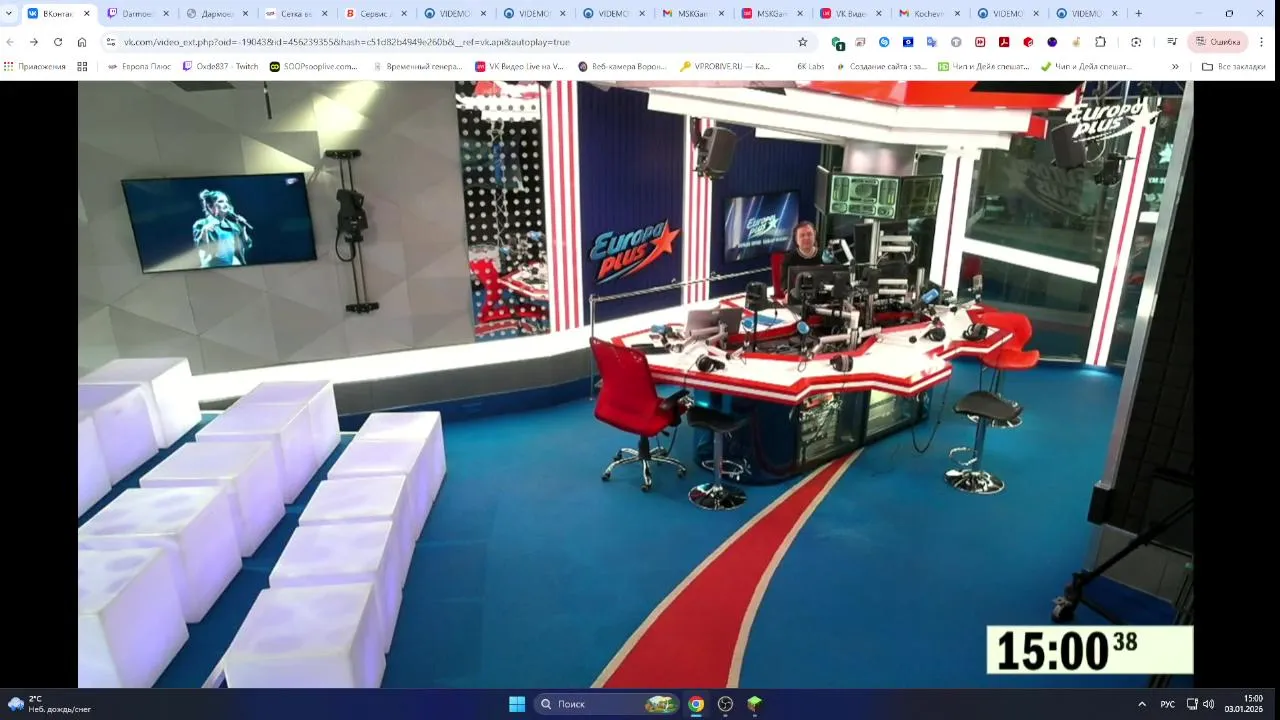This screenshot has height=720, width=1280.
Task: Bookmark this page with the star
Action: 802,42
